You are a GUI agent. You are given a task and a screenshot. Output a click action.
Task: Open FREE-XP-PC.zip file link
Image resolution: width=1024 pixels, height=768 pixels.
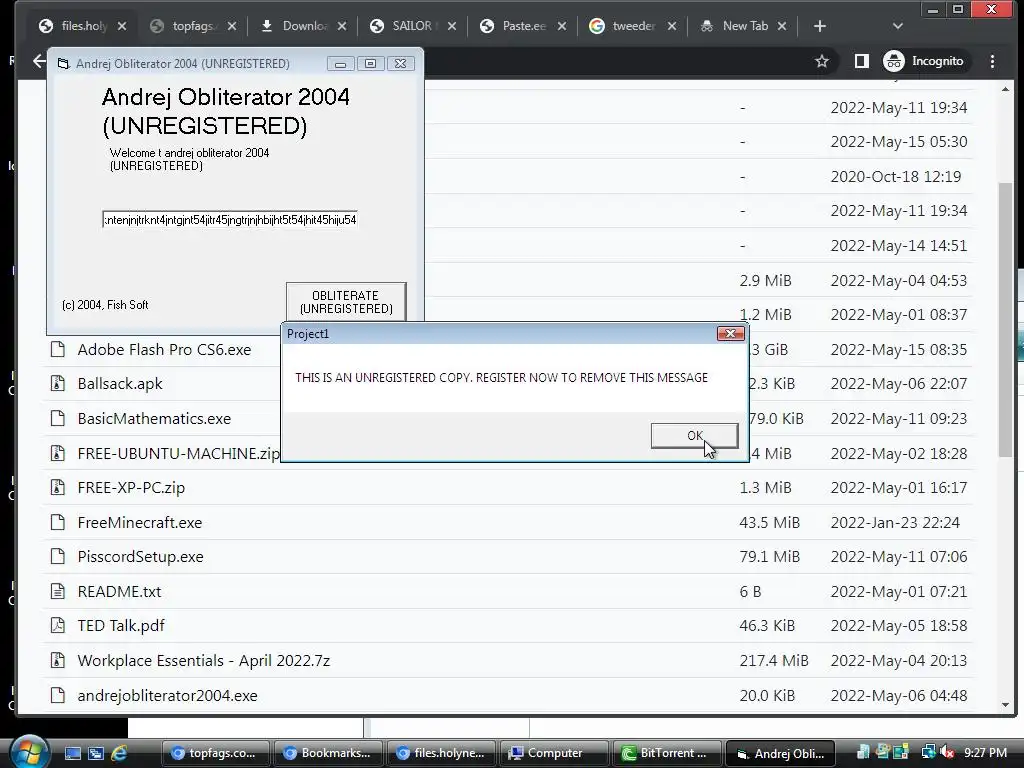[131, 488]
